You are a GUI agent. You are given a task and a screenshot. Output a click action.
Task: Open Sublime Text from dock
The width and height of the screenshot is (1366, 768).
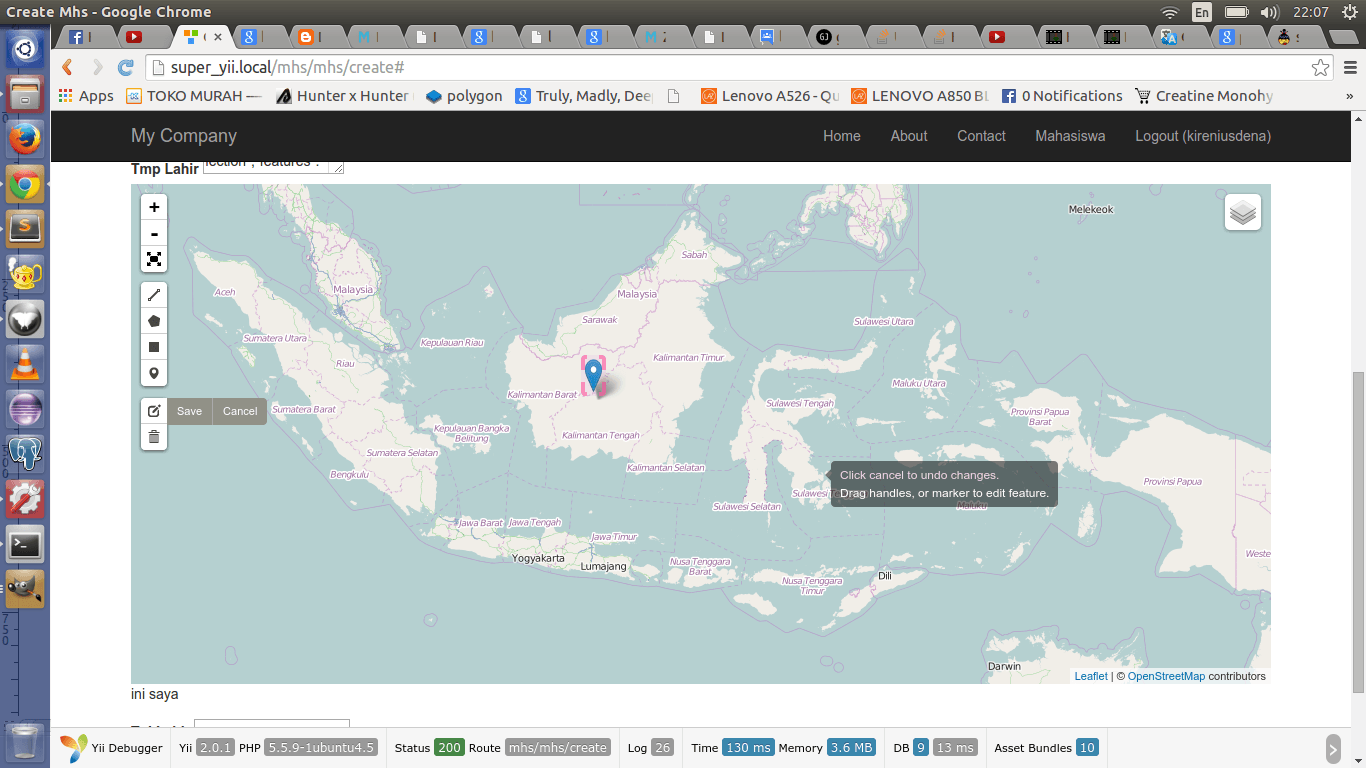coord(25,228)
